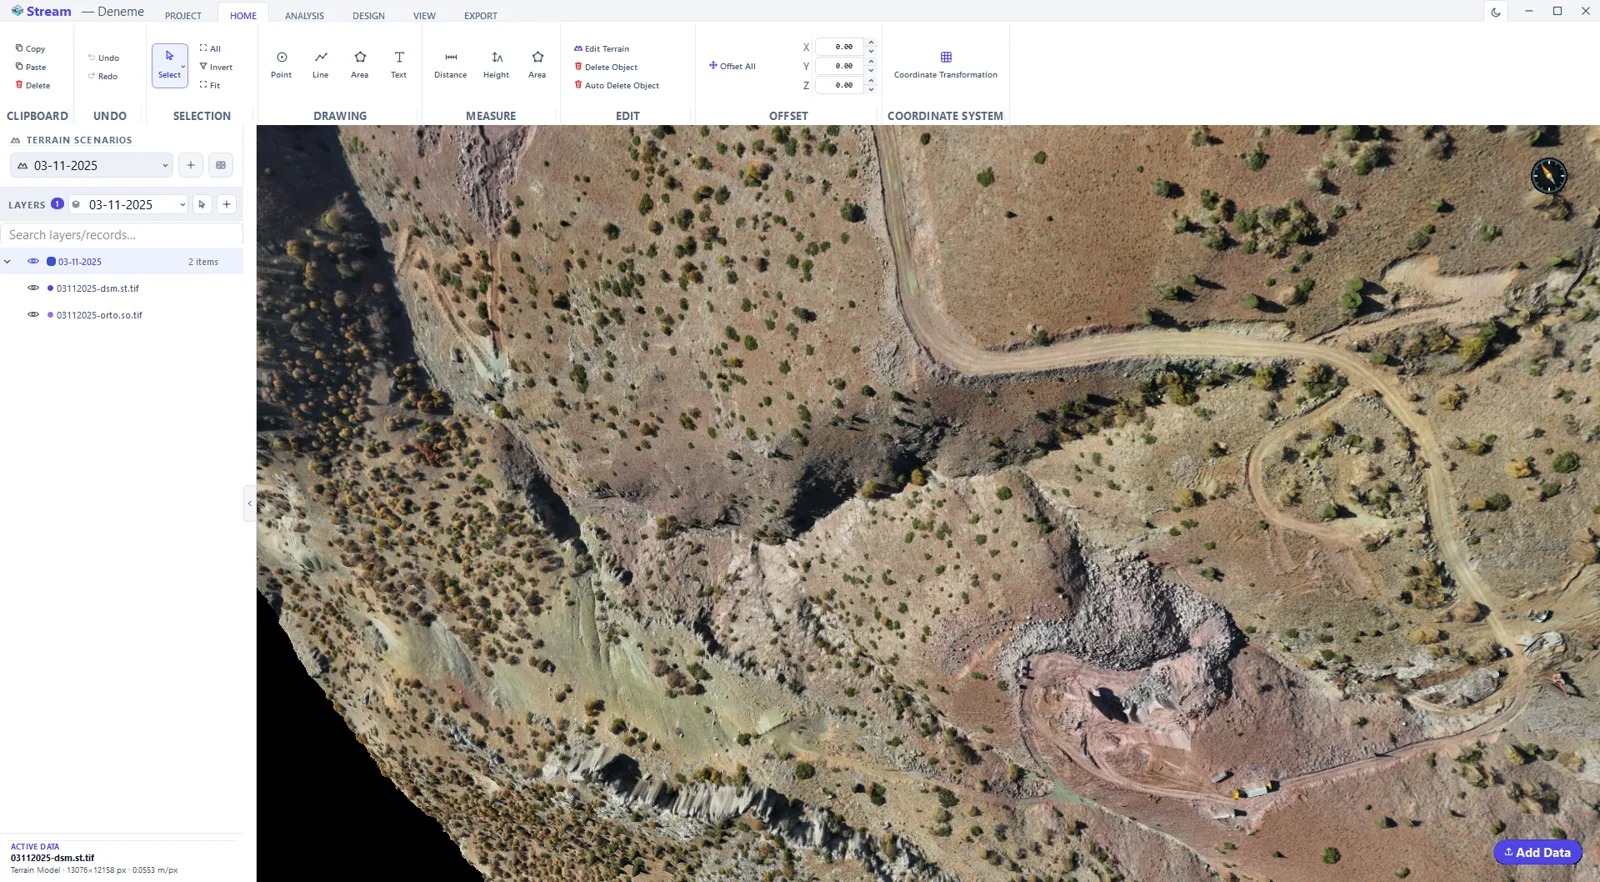This screenshot has width=1600, height=882.
Task: Hide the 03112025-orto.so.tif layer
Action: pos(33,315)
